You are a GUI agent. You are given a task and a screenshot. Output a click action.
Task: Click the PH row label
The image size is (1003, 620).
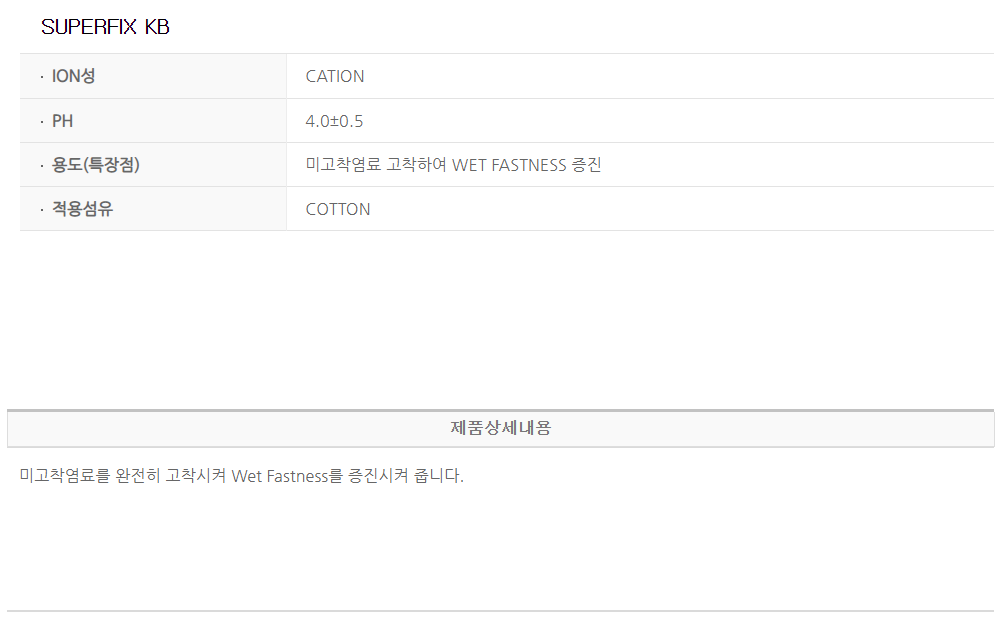(62, 121)
